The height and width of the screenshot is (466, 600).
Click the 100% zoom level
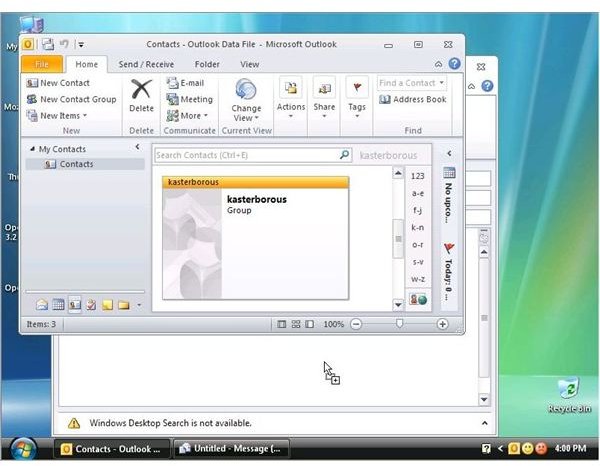point(333,324)
